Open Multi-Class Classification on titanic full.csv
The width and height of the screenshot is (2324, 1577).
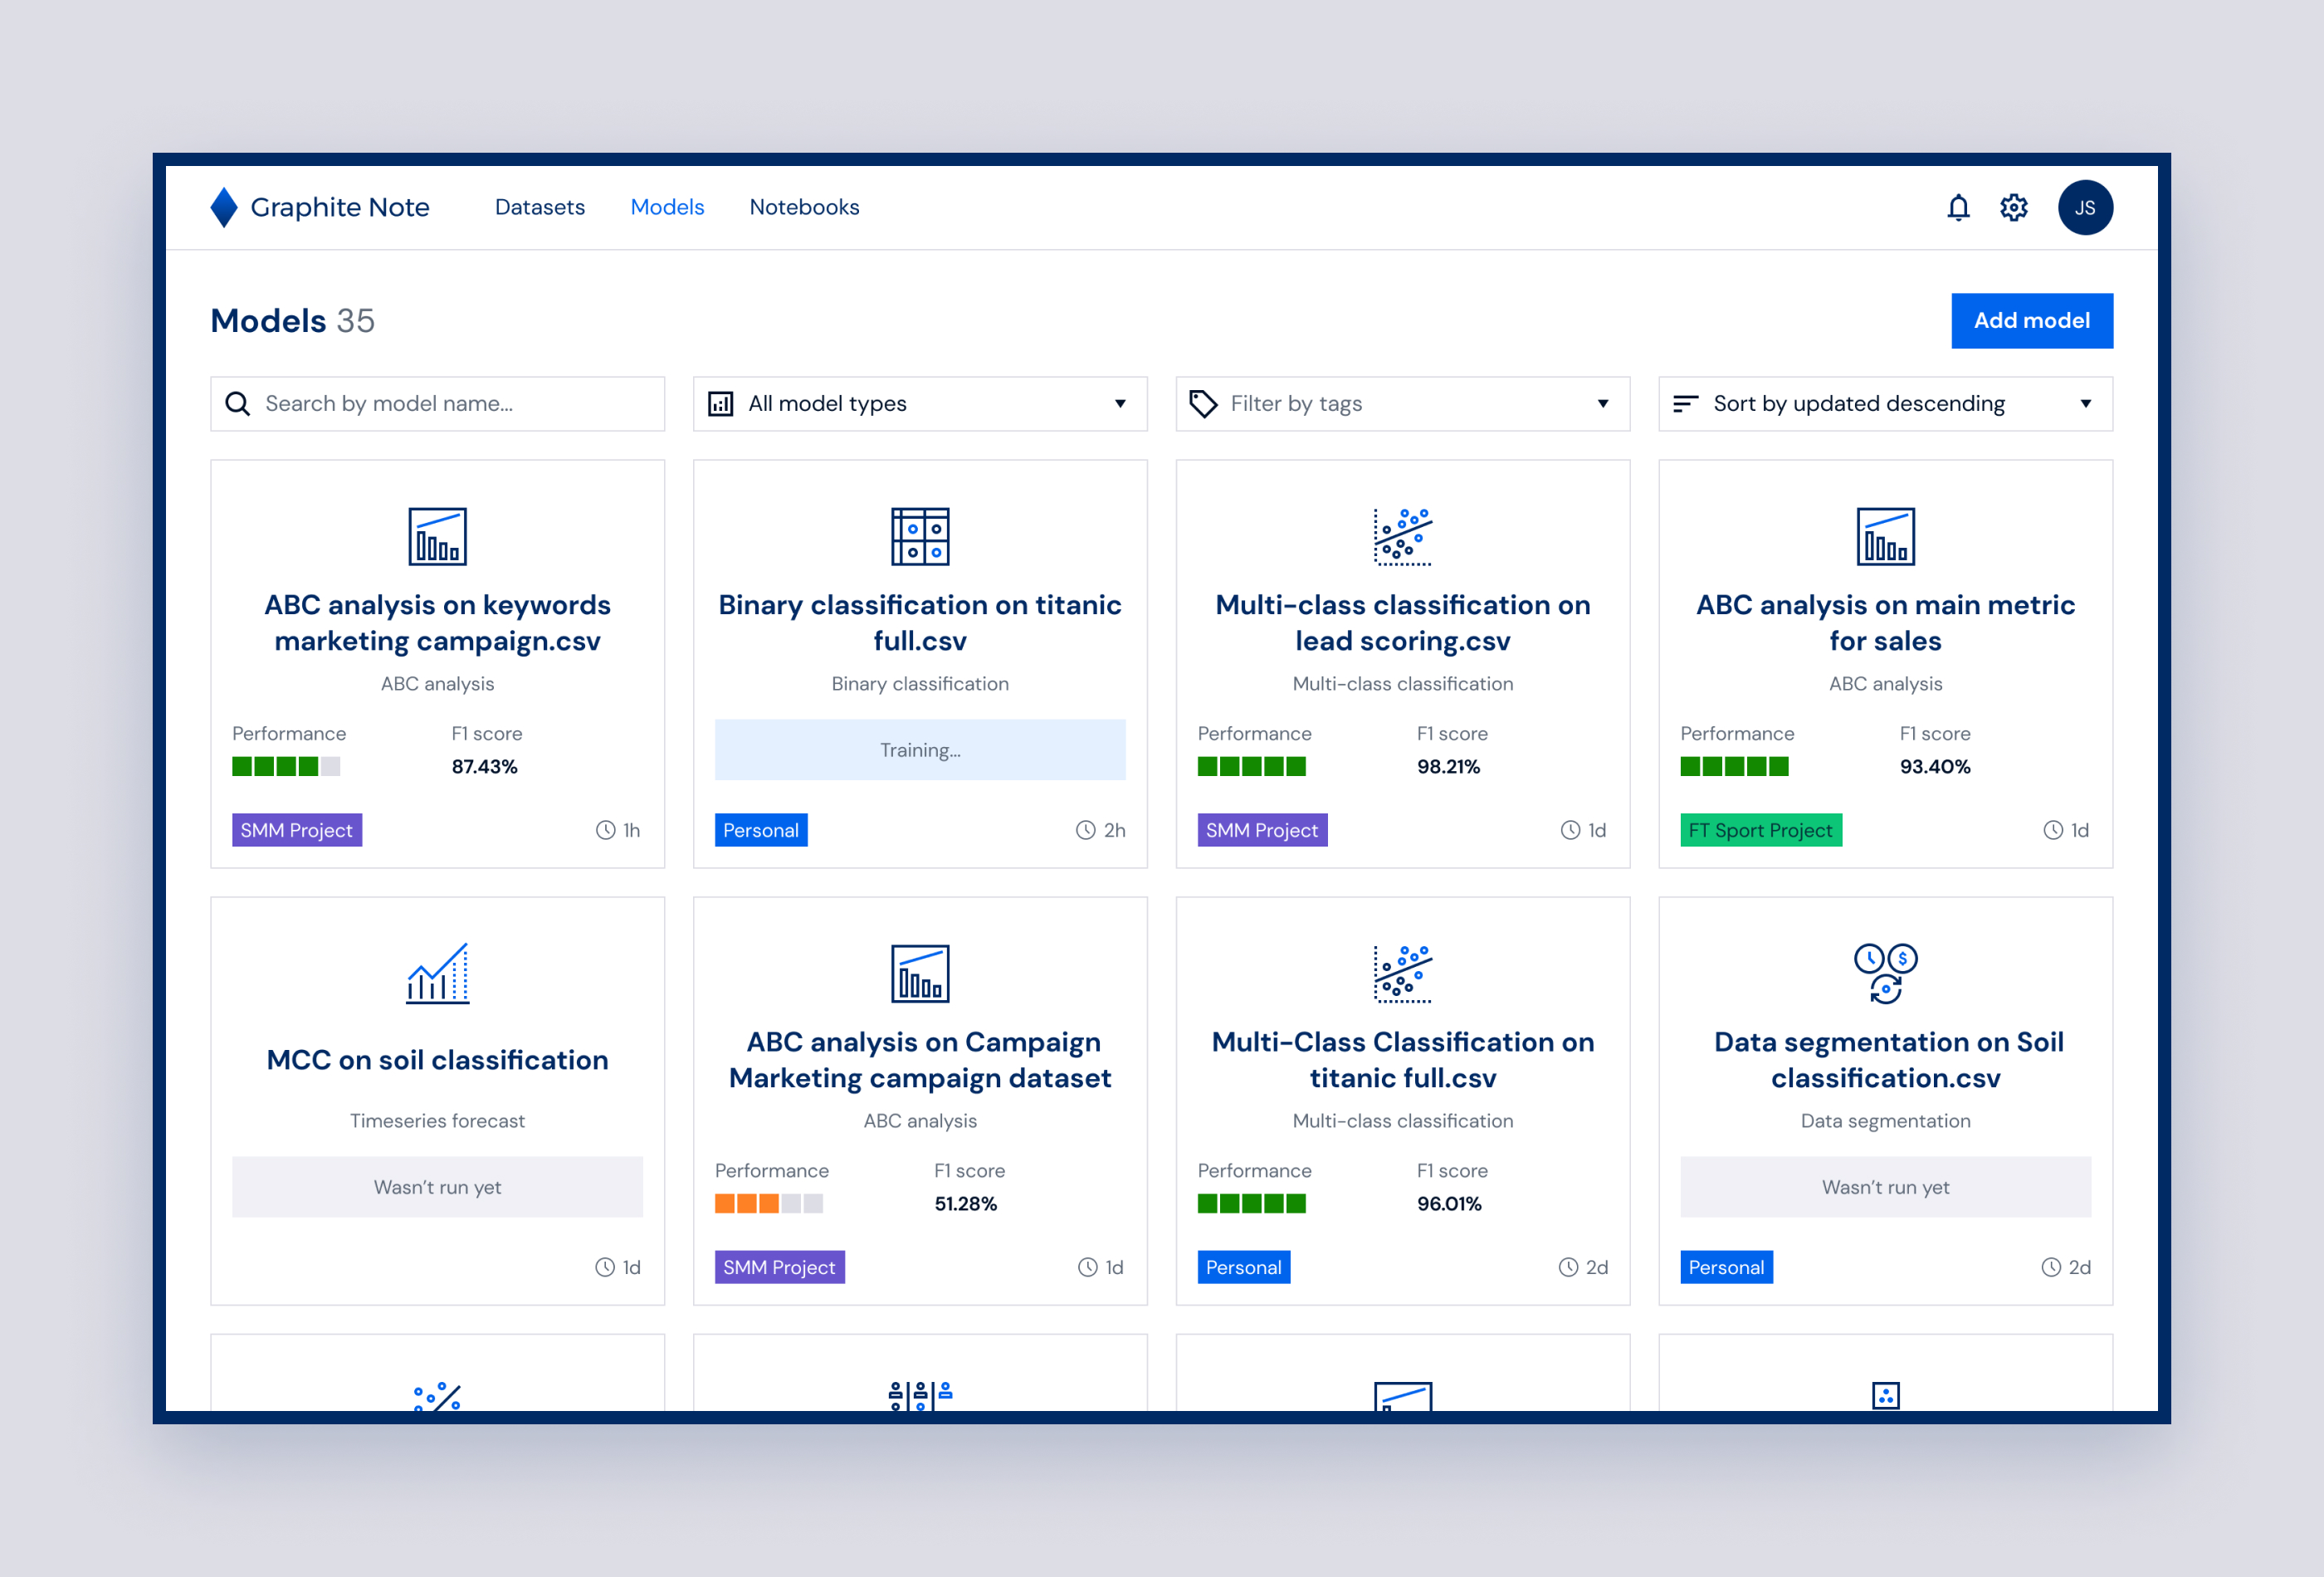click(x=1403, y=1060)
